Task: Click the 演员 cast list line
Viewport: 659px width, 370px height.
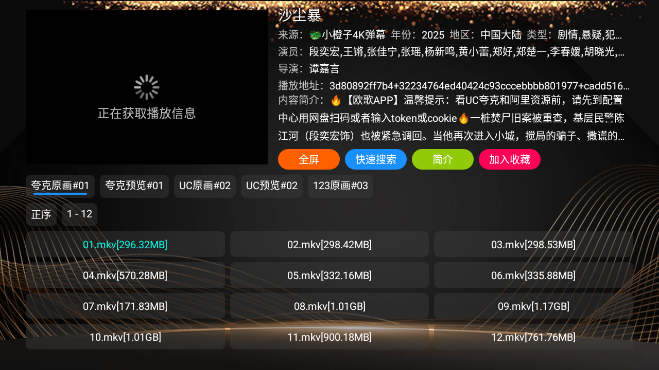Action: (451, 52)
